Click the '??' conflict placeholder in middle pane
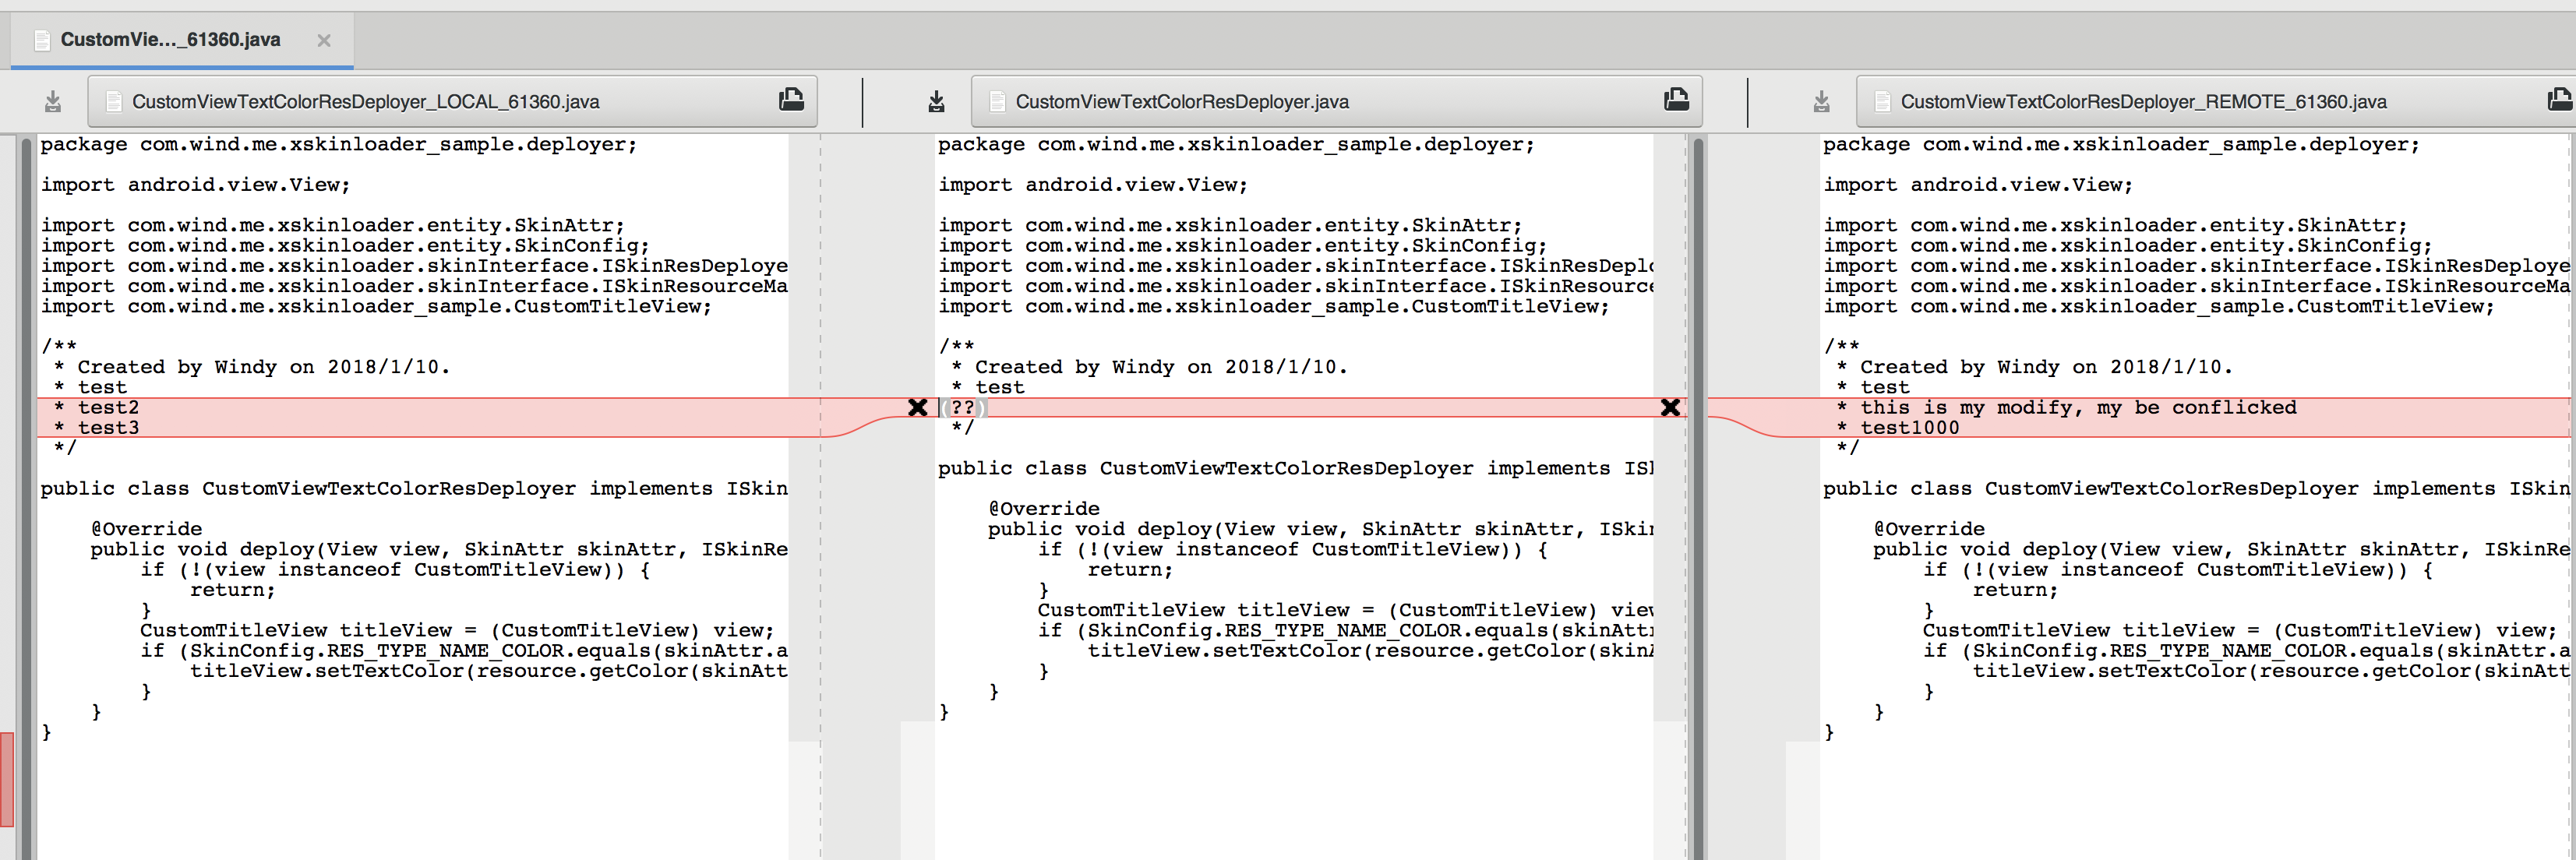The image size is (2576, 860). point(962,408)
